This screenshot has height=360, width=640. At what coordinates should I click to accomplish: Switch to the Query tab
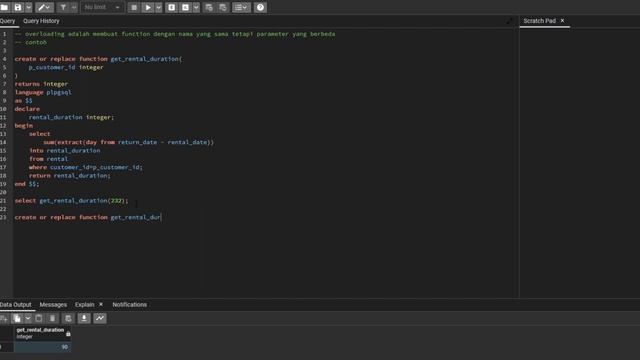tap(7, 21)
